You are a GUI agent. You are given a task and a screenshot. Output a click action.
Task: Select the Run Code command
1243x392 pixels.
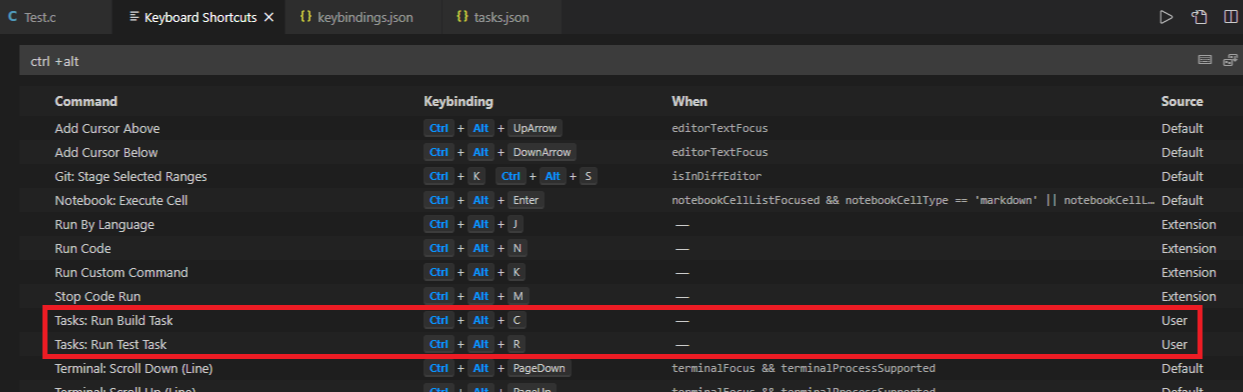coord(83,248)
